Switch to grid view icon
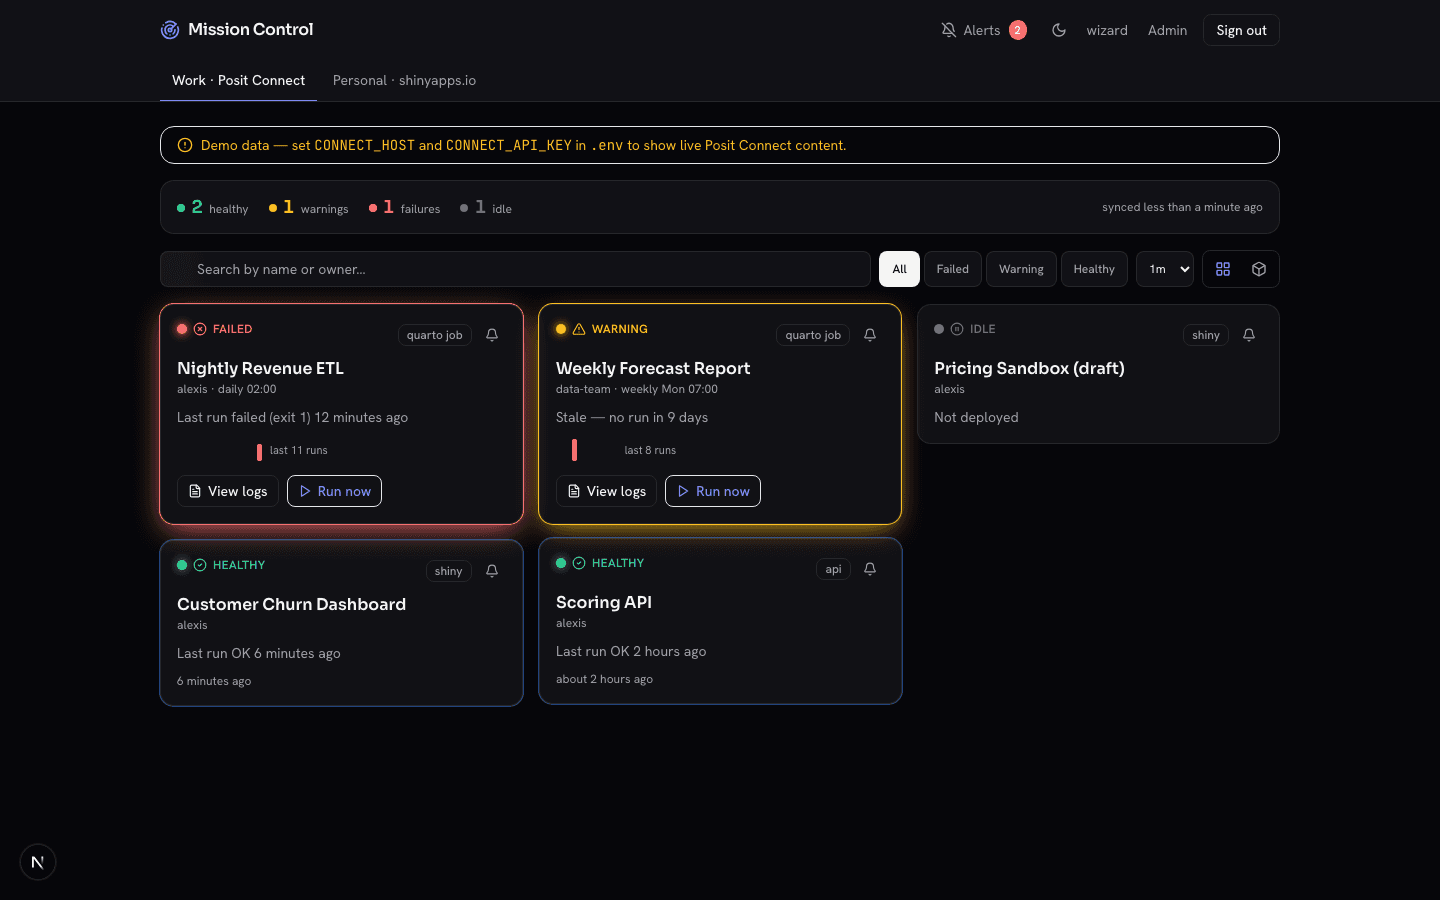The height and width of the screenshot is (900, 1440). (x=1223, y=269)
